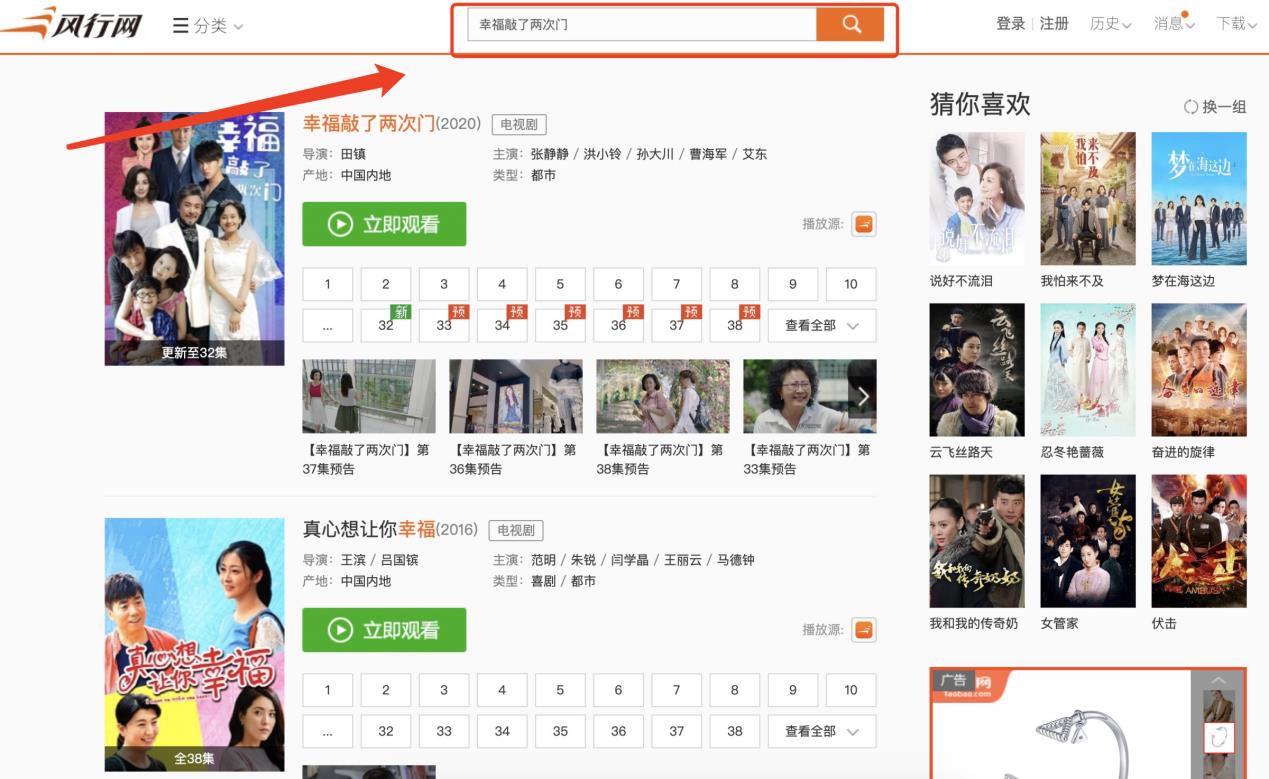This screenshot has height=779, width=1269.
Task: Open the 第36集预告 preview thumbnail
Action: (516, 396)
